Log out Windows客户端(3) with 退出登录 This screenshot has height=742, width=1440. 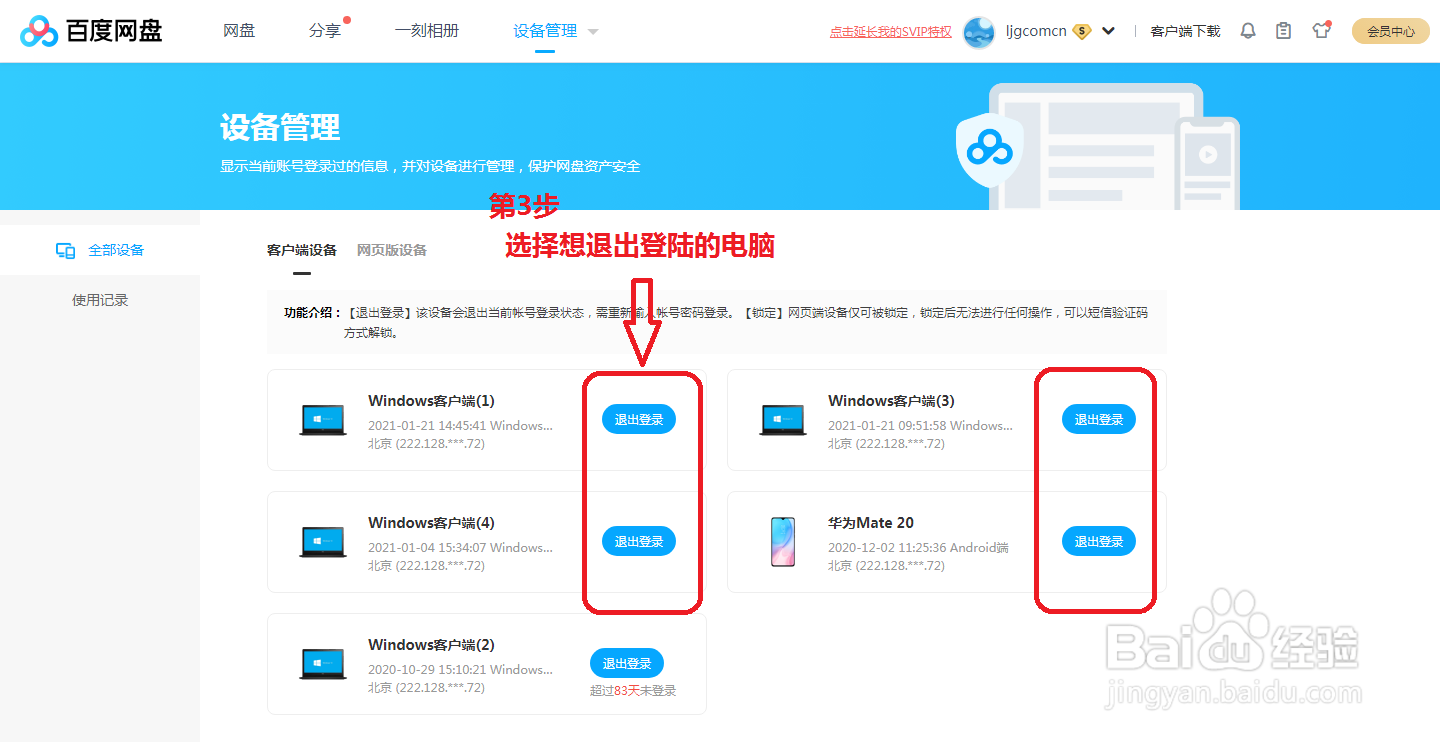coord(1099,419)
